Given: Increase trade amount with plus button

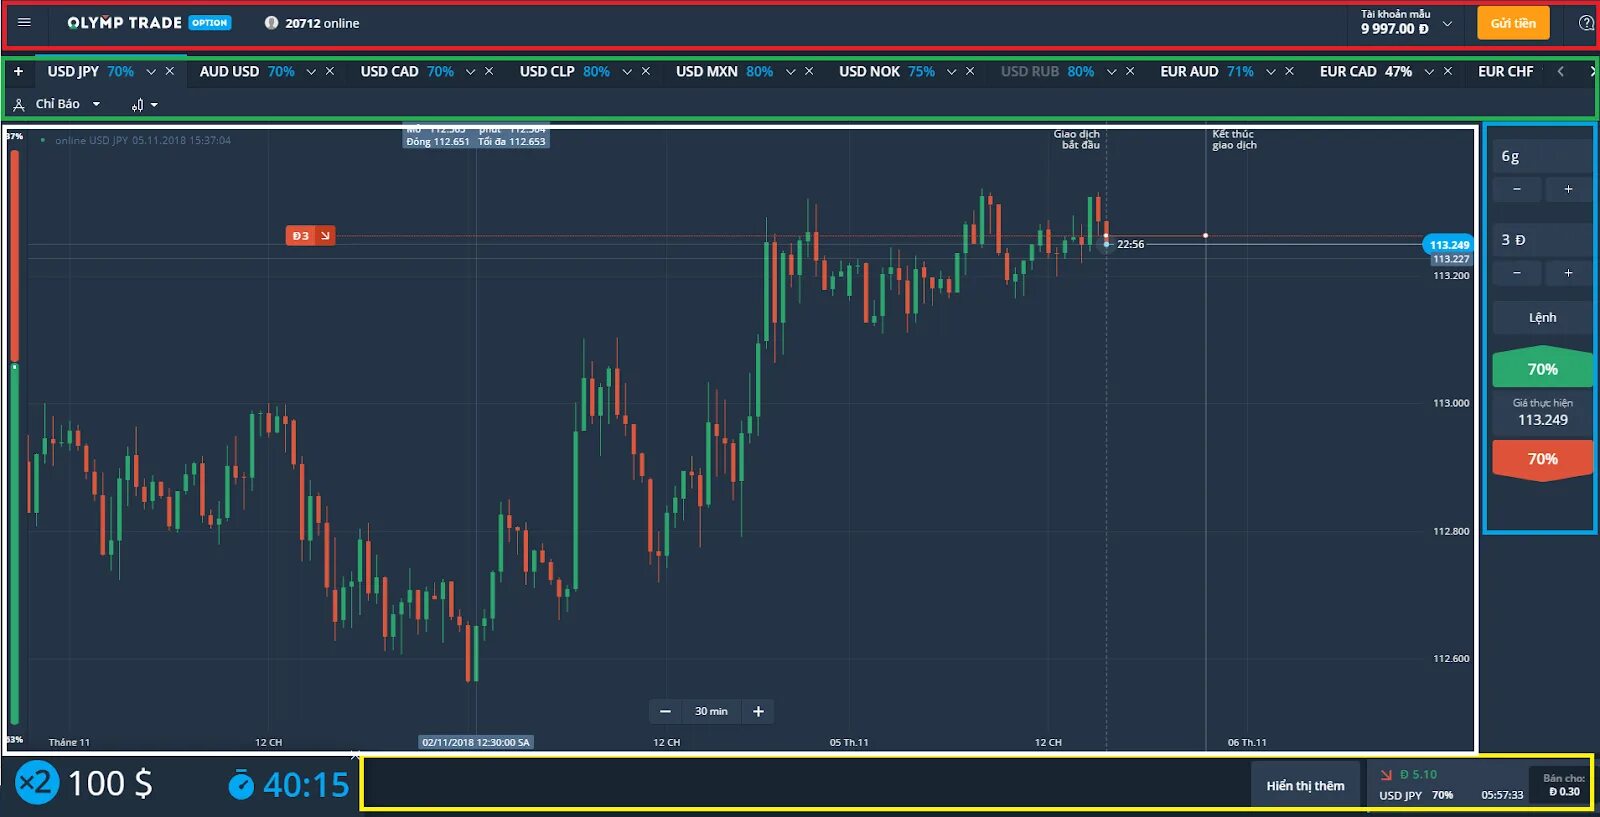Looking at the screenshot, I should click(1568, 273).
